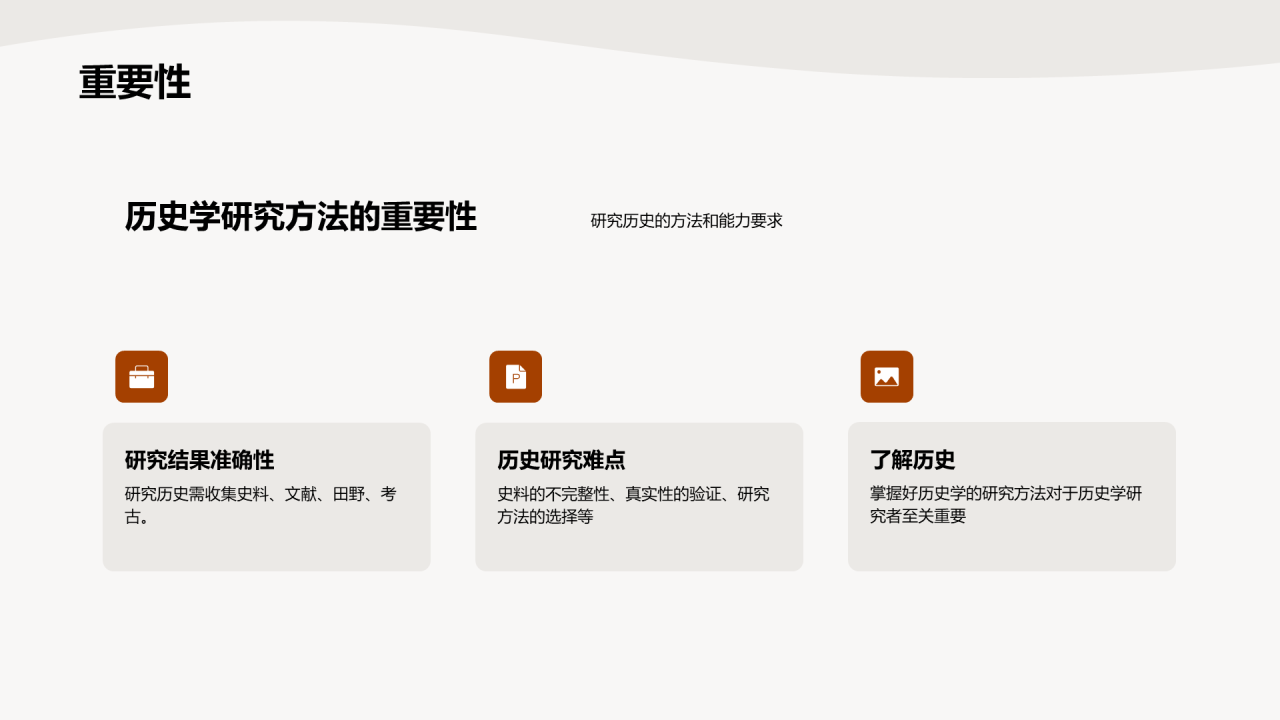Viewport: 1280px width, 720px height.
Task: Click the empty bottom area of the 了解历史 card
Action: 1011,550
